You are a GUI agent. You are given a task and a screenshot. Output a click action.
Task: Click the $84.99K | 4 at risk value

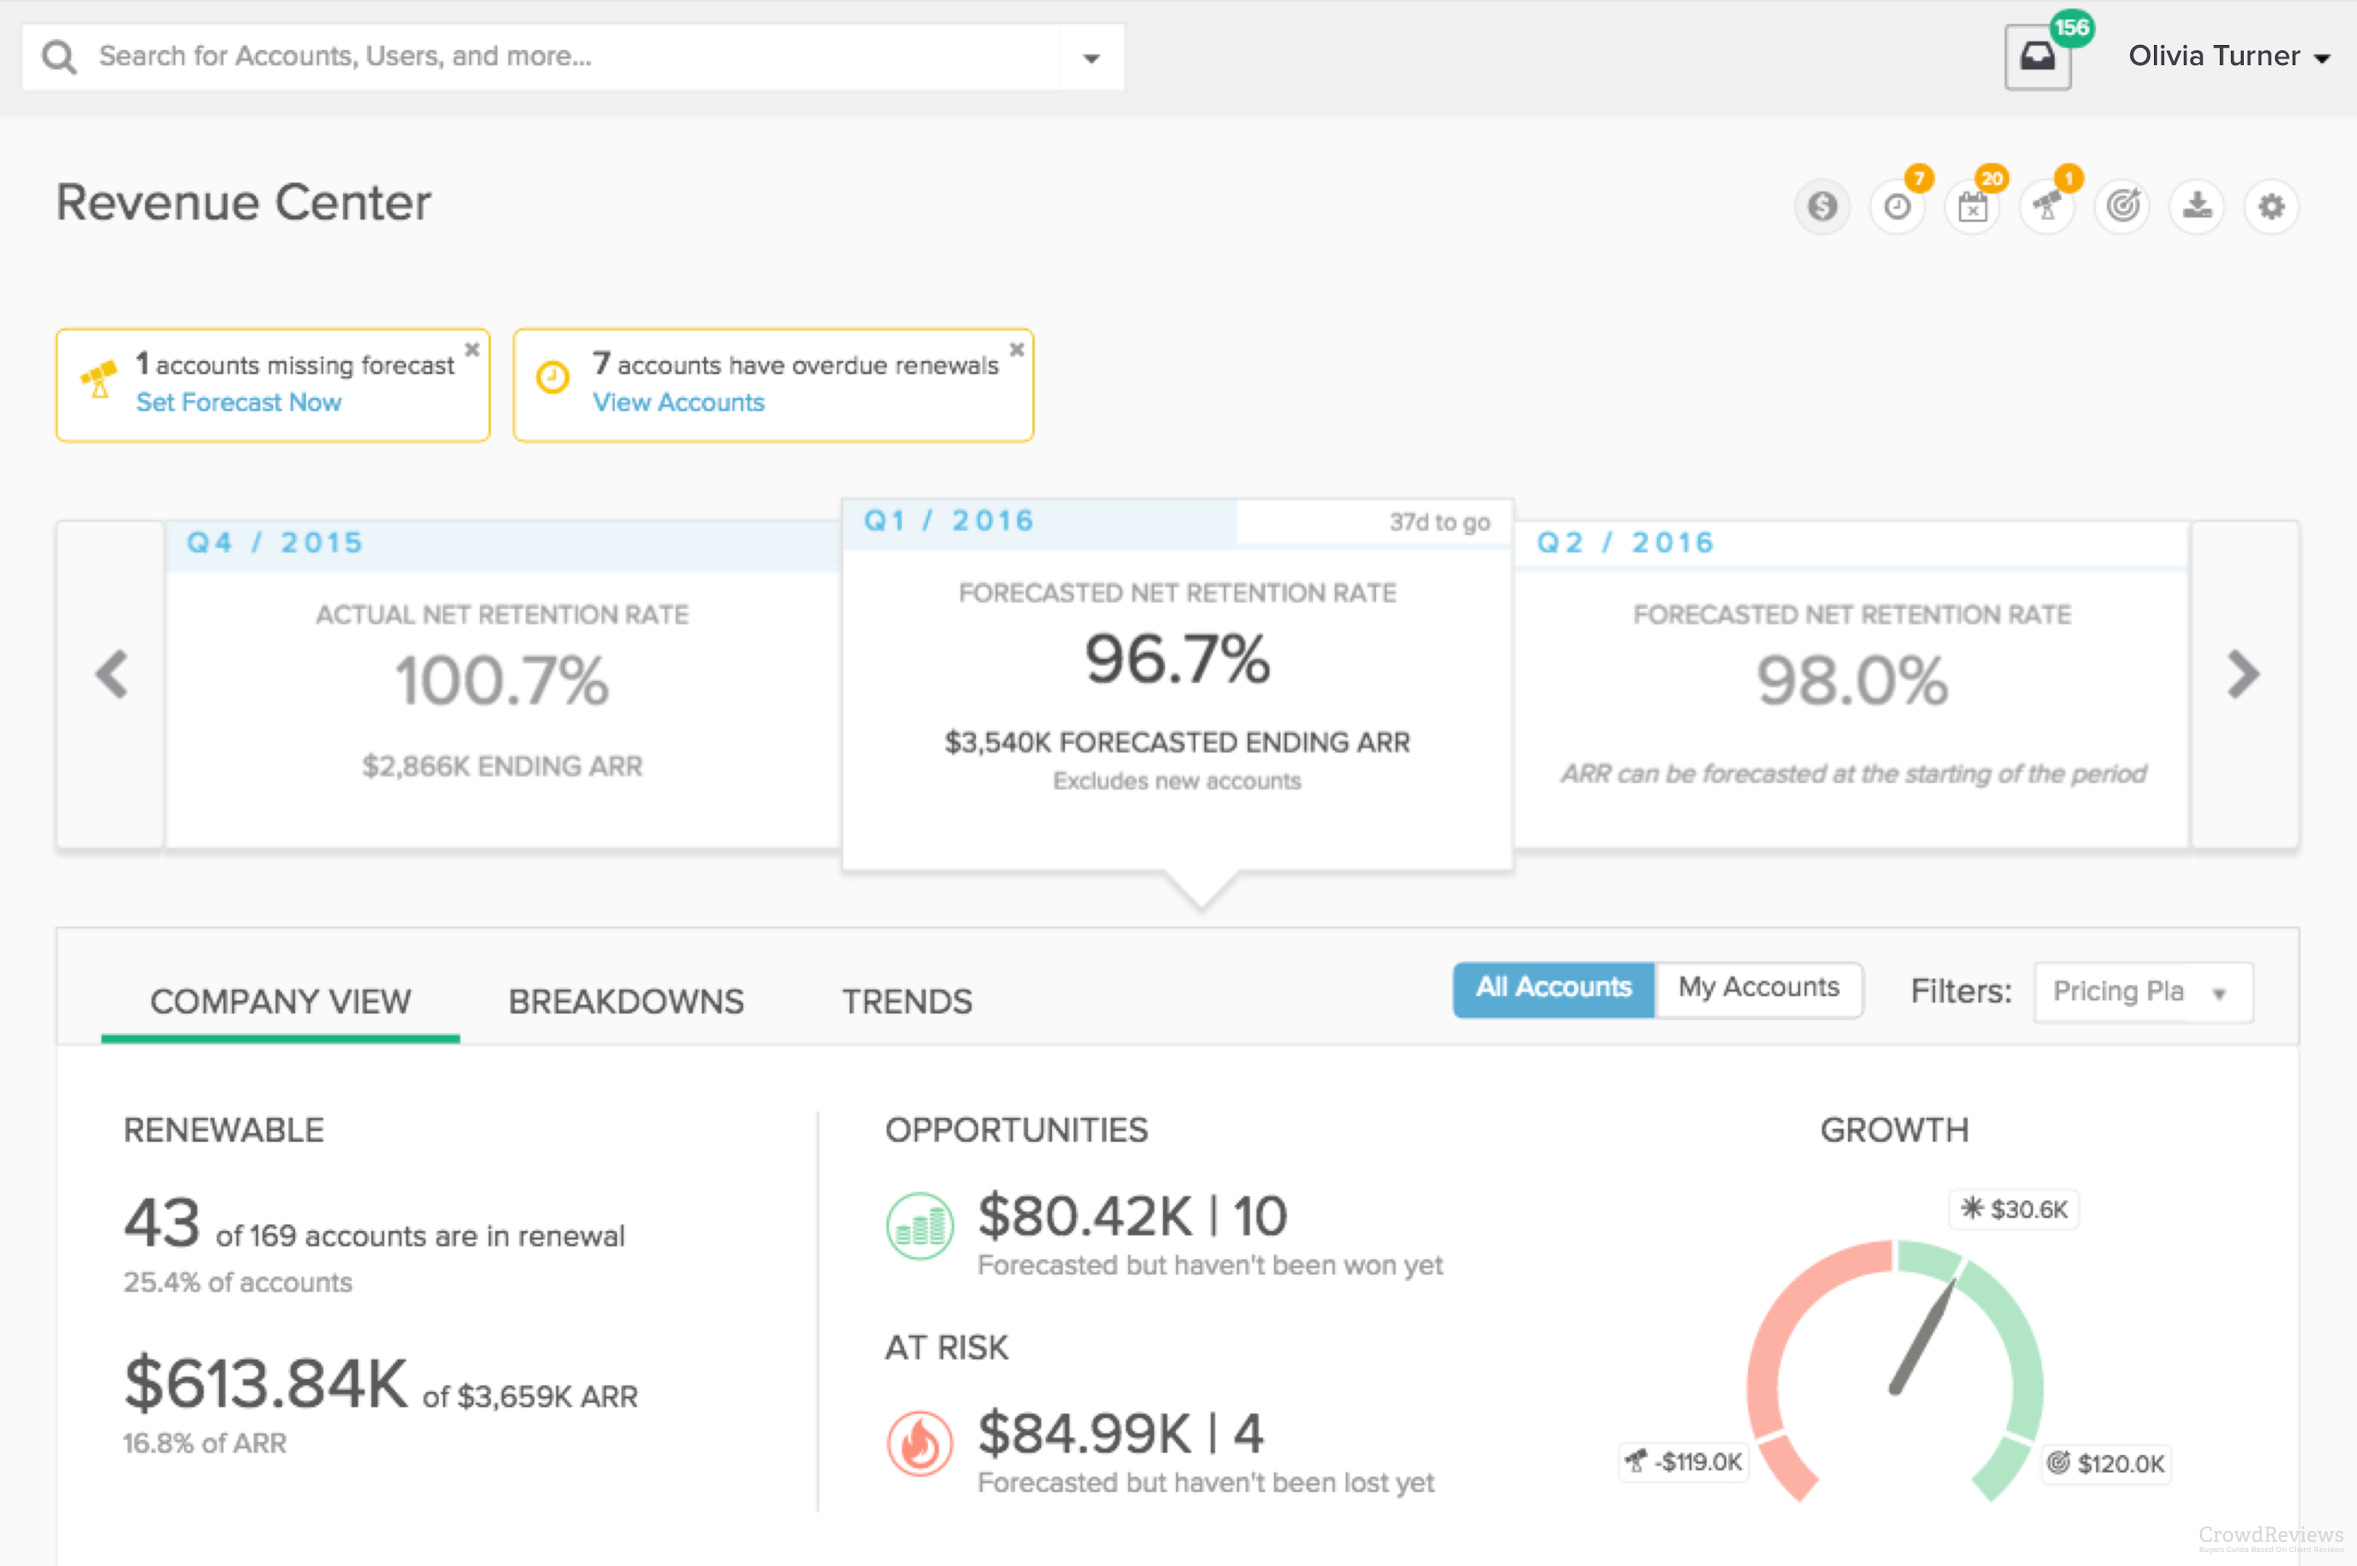pos(1121,1433)
